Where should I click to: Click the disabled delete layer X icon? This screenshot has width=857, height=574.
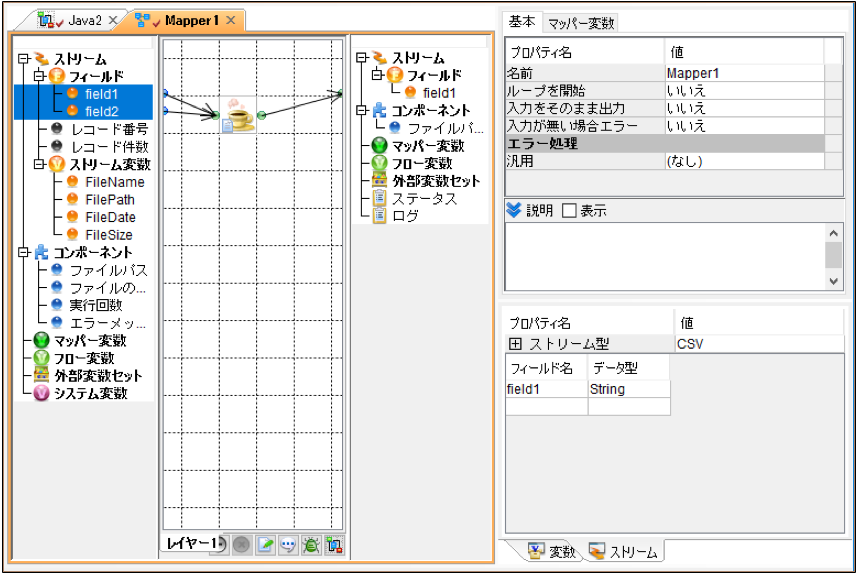(x=241, y=545)
